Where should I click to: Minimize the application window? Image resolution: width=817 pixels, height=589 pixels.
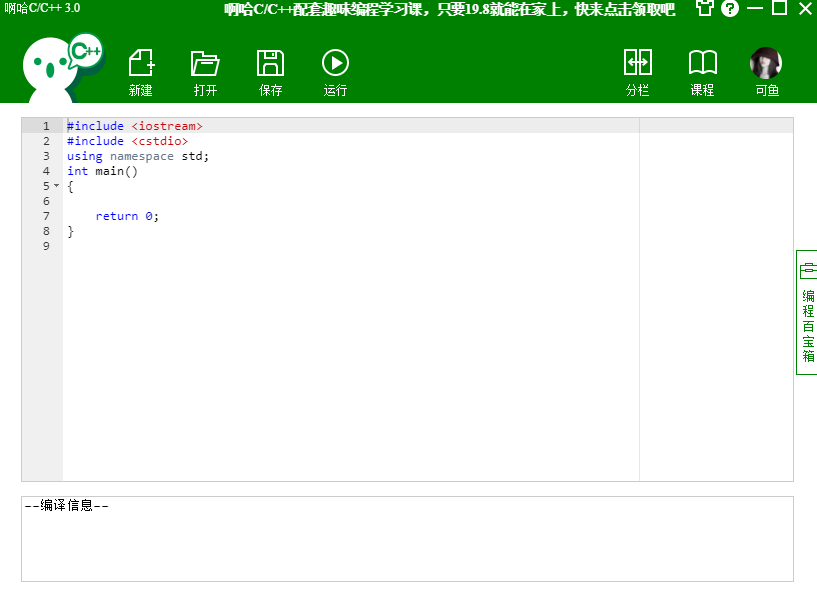pyautogui.click(x=756, y=9)
